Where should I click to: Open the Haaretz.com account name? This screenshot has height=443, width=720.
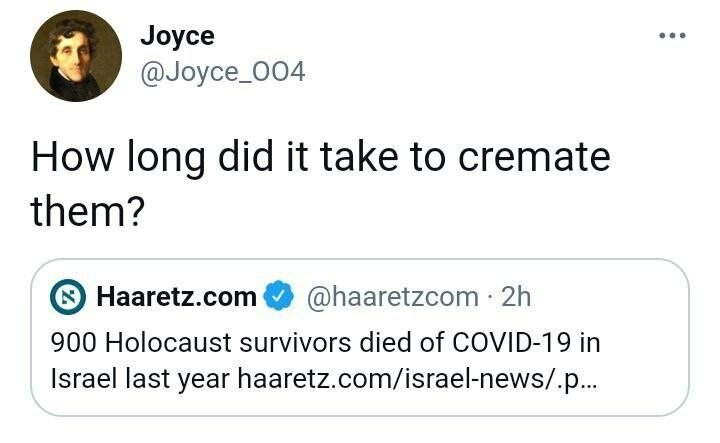coord(176,297)
